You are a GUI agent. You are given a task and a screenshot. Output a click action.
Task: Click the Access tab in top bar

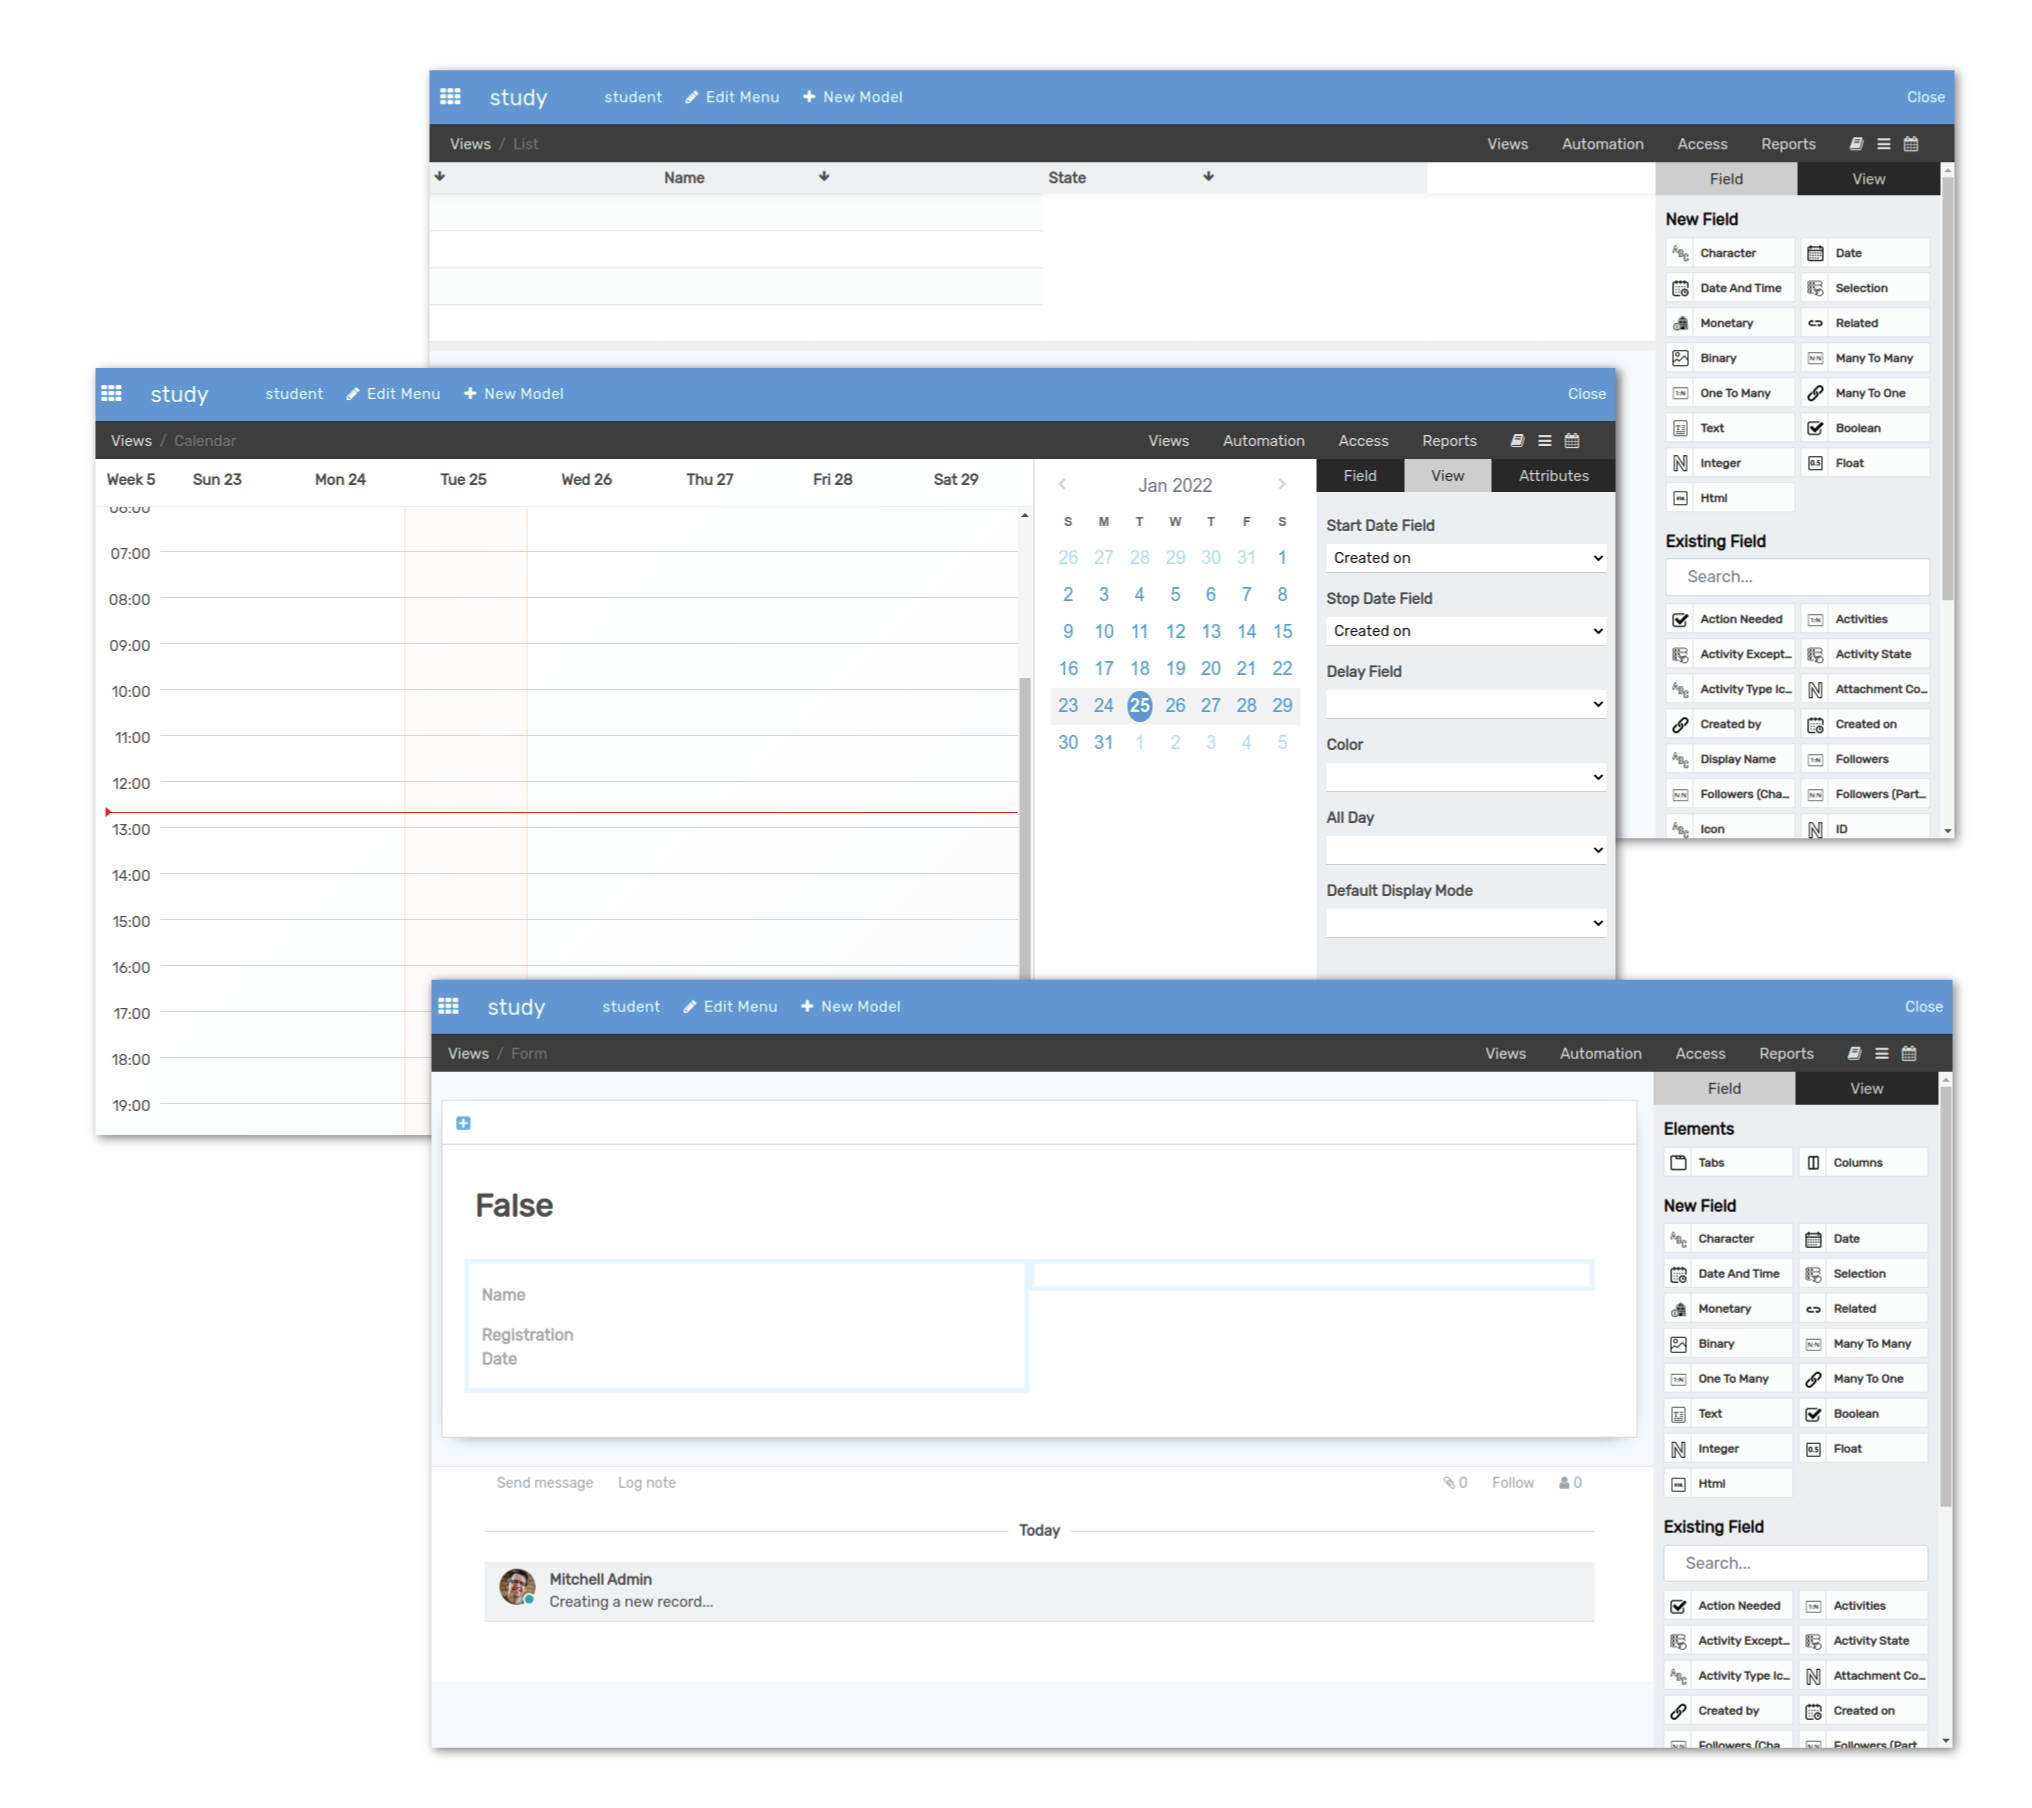click(x=1700, y=143)
